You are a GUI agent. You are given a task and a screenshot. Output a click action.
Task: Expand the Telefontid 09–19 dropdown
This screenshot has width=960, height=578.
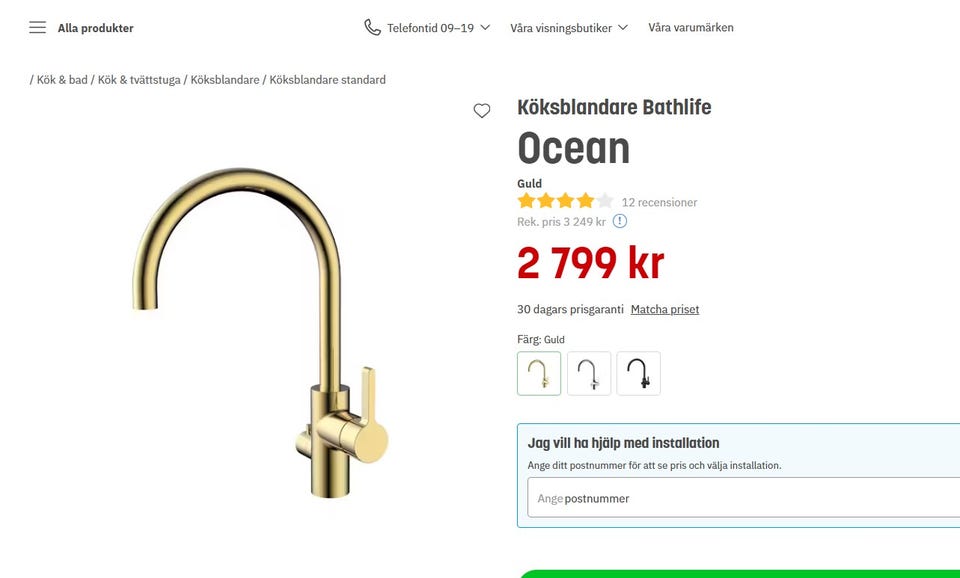(x=438, y=28)
